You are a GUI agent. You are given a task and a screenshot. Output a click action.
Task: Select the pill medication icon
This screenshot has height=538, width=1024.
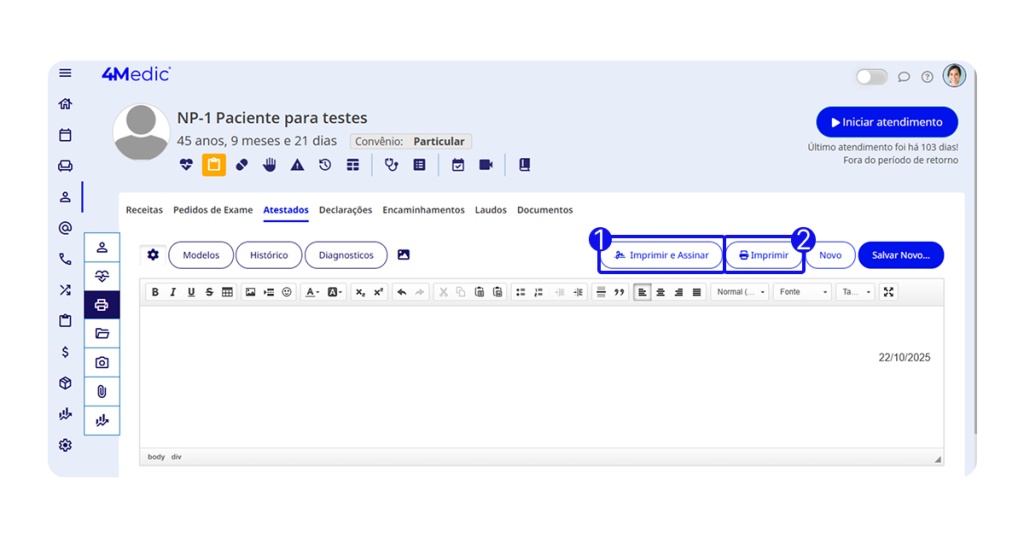click(x=242, y=165)
